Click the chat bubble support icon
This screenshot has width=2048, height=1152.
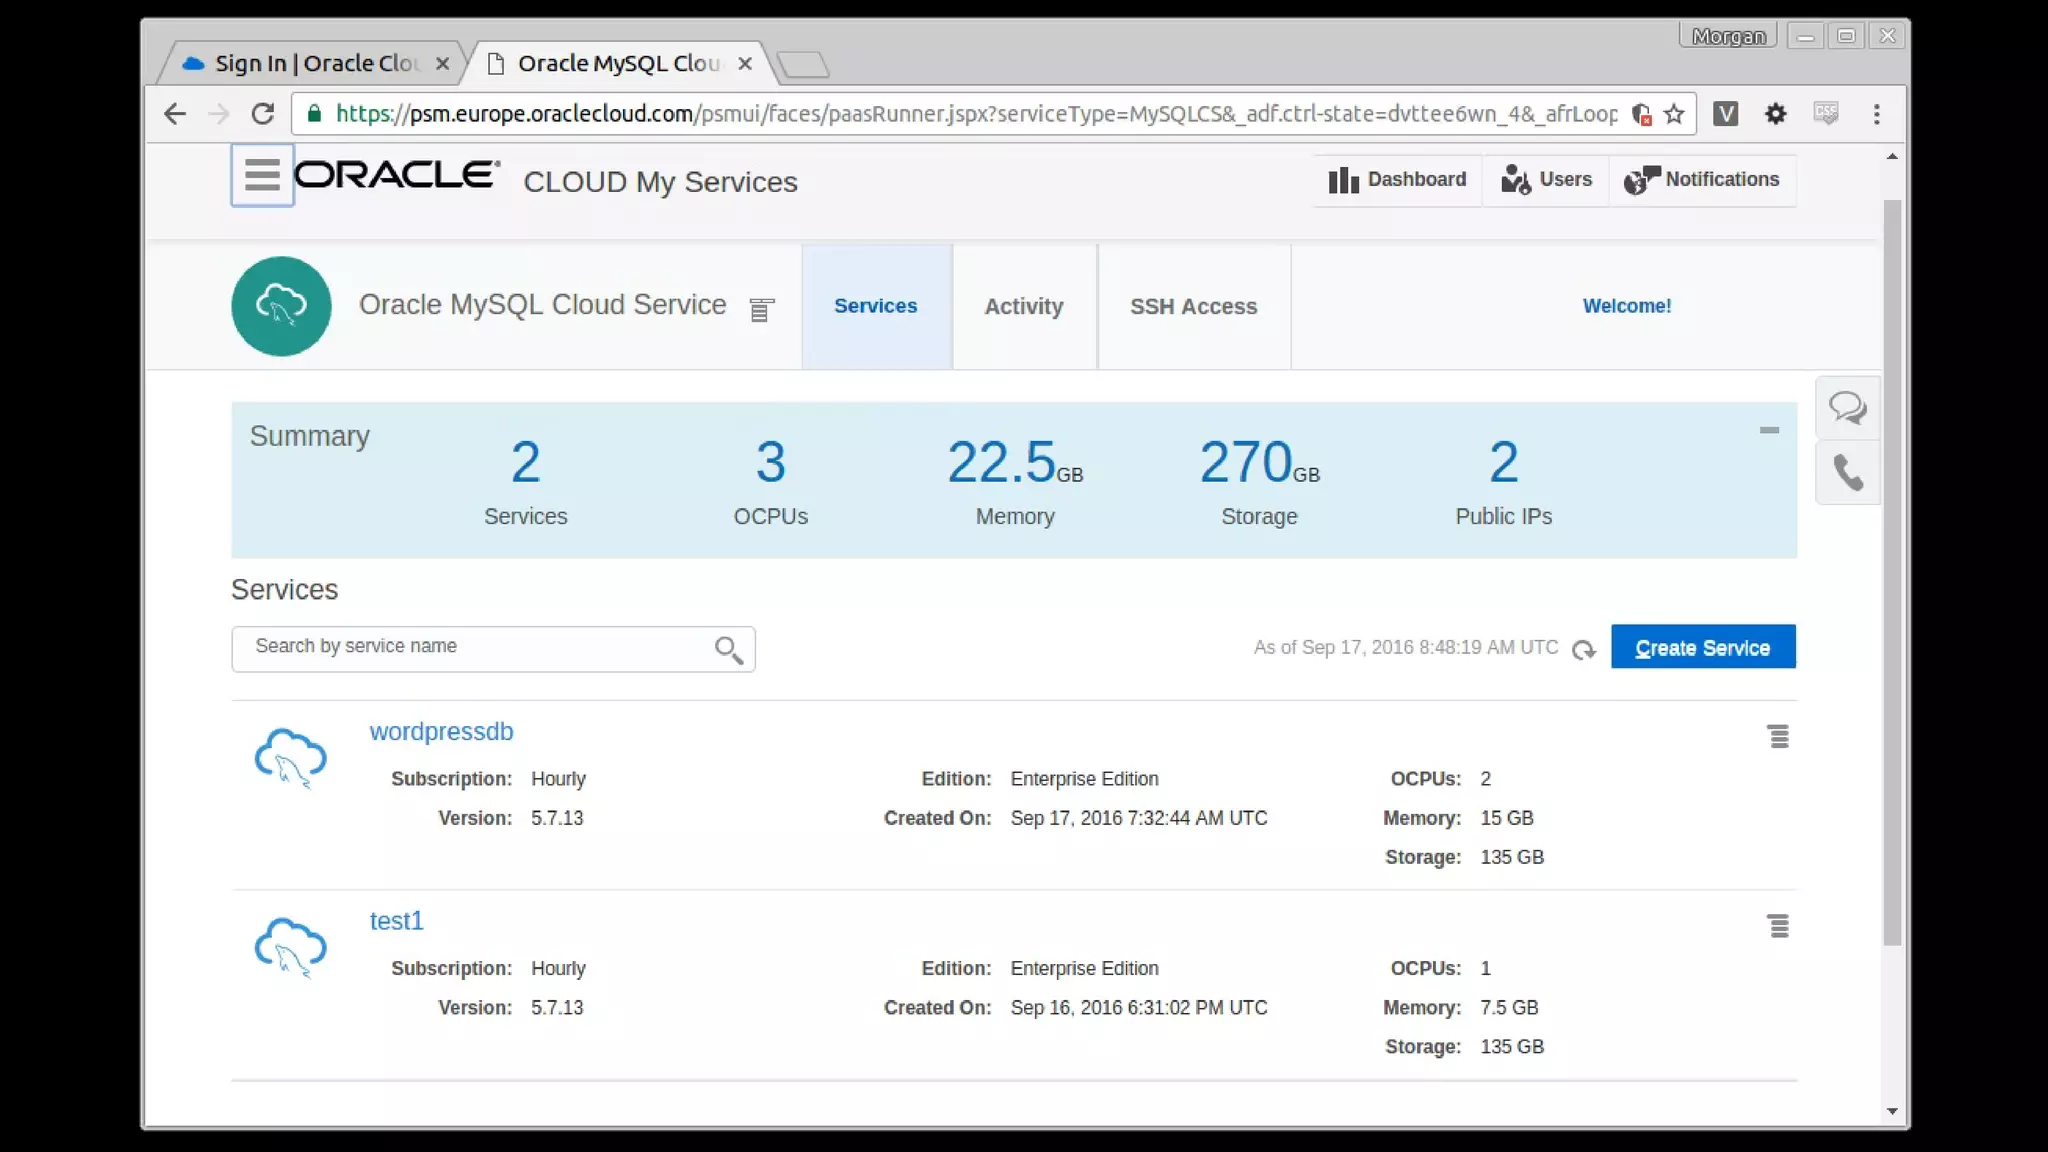[1846, 408]
